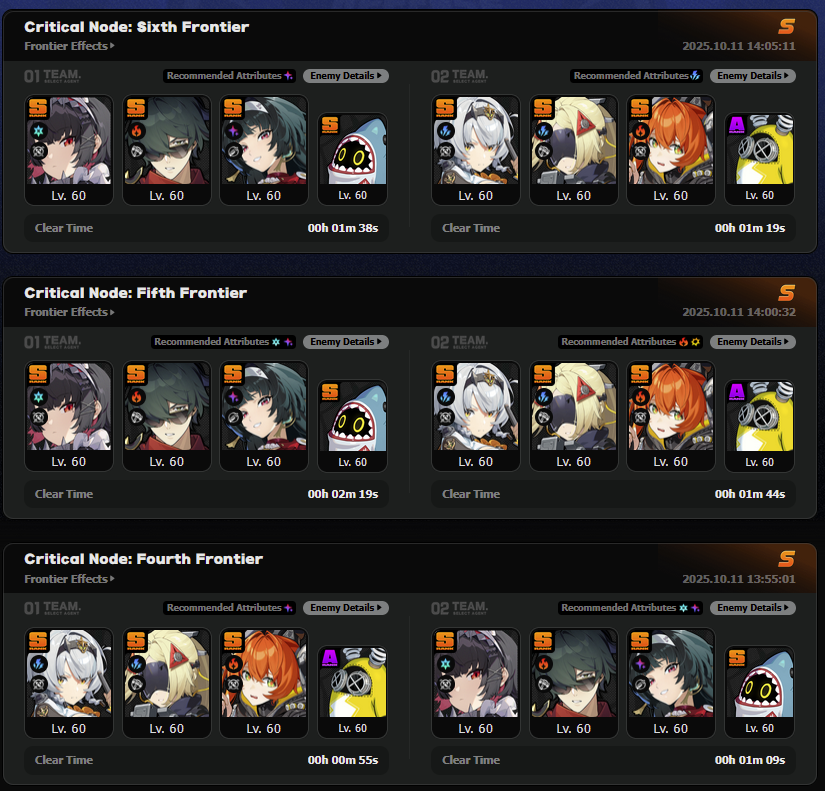Click Recommended Attributes on Sixth Frontier team 02
The width and height of the screenshot is (825, 791).
(636, 76)
